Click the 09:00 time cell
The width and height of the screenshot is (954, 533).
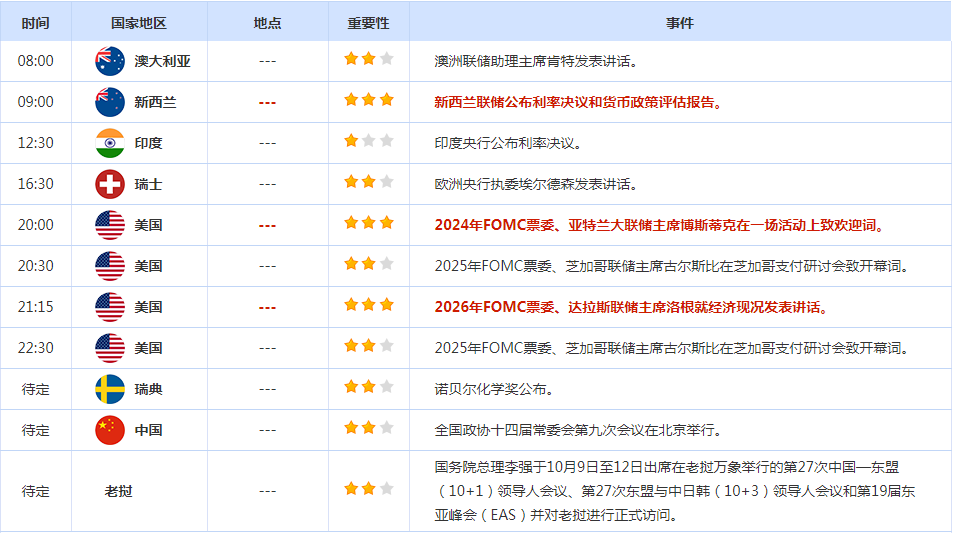[x=35, y=102]
